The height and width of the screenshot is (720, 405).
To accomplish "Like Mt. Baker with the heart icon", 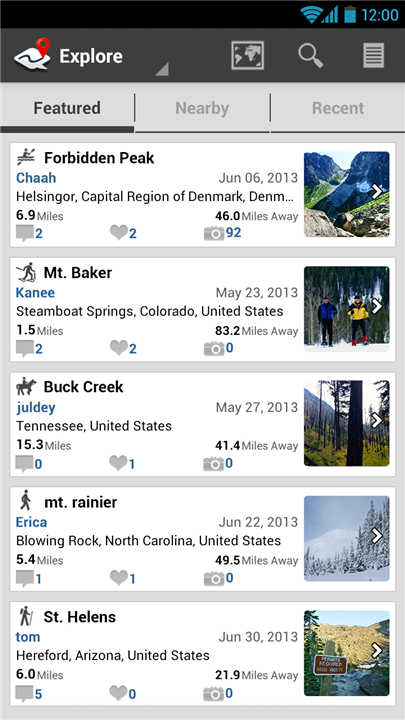I will point(118,348).
